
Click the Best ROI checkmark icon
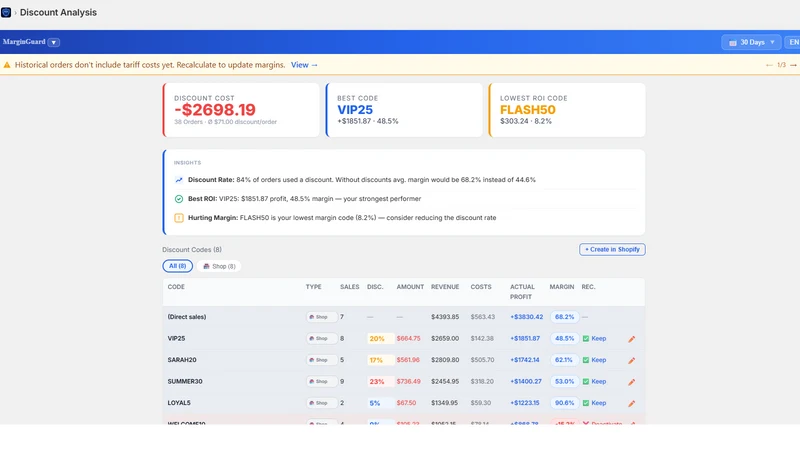(179, 199)
